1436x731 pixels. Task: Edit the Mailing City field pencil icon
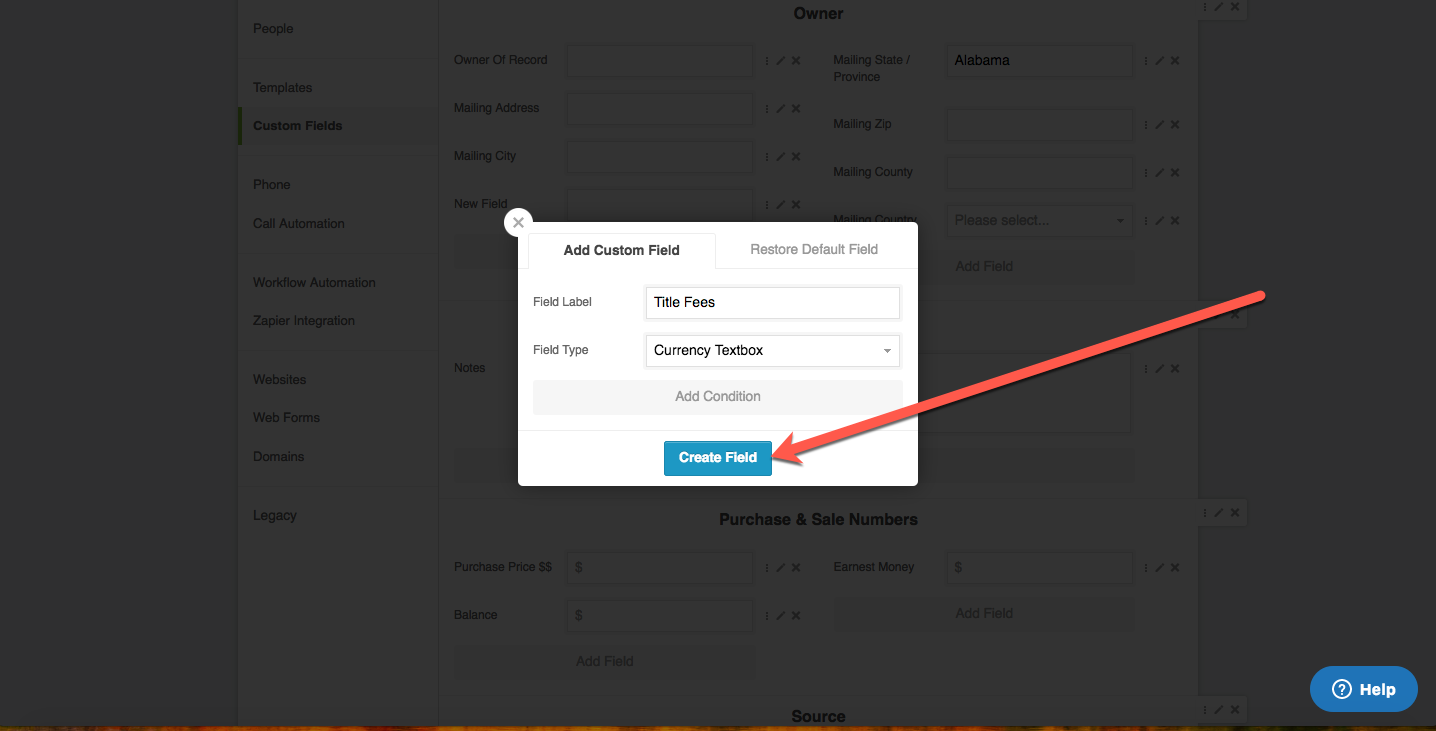coord(781,157)
